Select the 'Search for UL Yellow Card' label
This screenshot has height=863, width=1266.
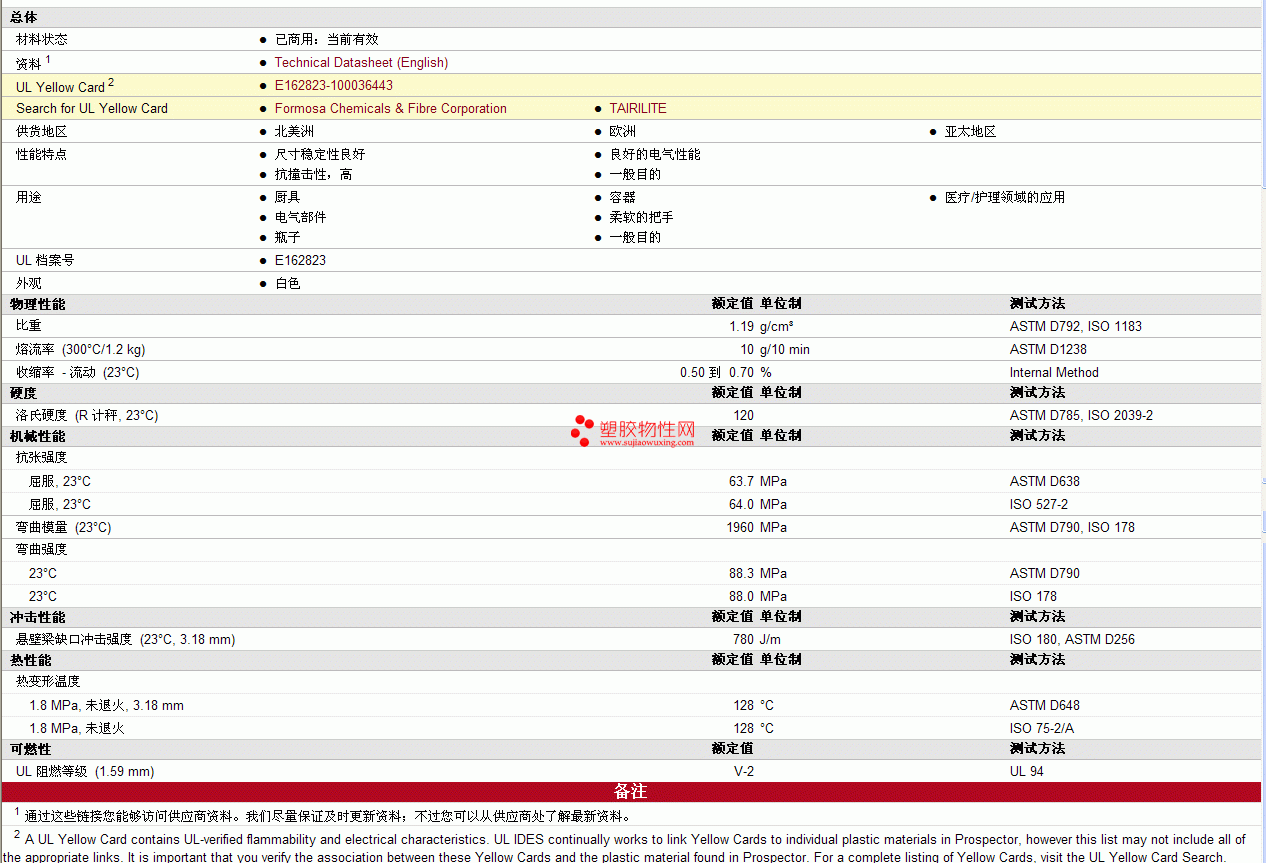click(92, 108)
